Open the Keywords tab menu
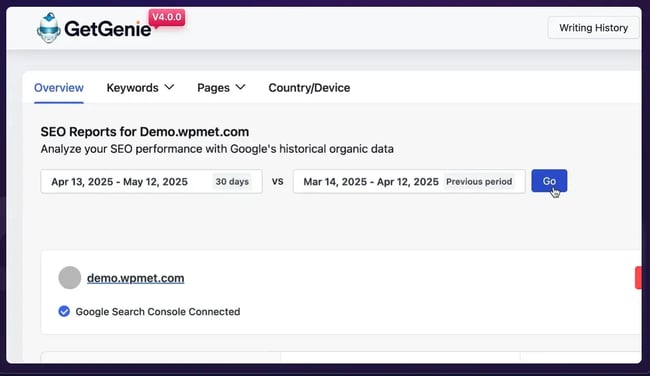Screen dimensions: 650x376 [x=140, y=88]
